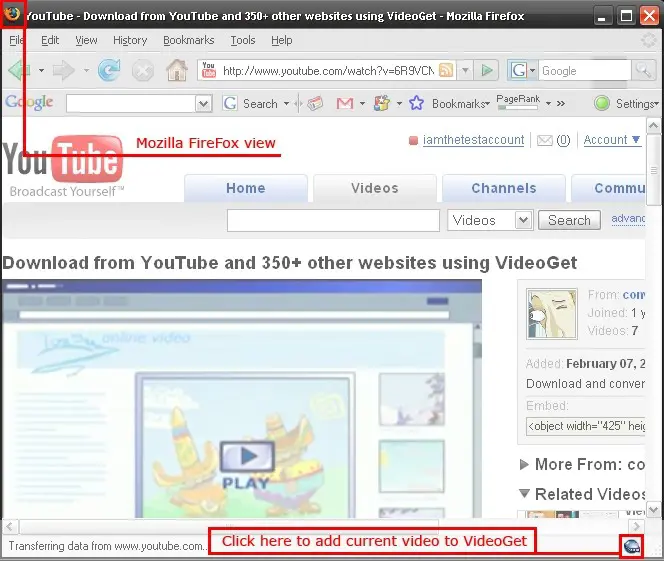Expand the More From section
This screenshot has width=664, height=561.
pyautogui.click(x=524, y=464)
